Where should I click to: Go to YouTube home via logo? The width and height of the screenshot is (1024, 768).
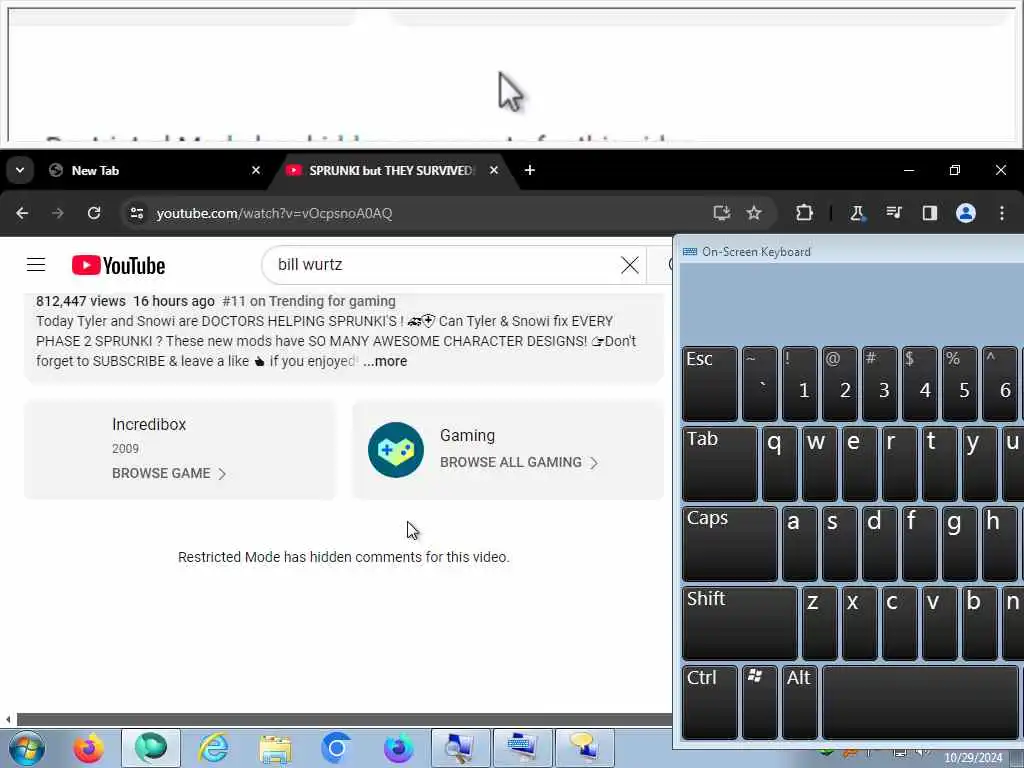(x=118, y=265)
